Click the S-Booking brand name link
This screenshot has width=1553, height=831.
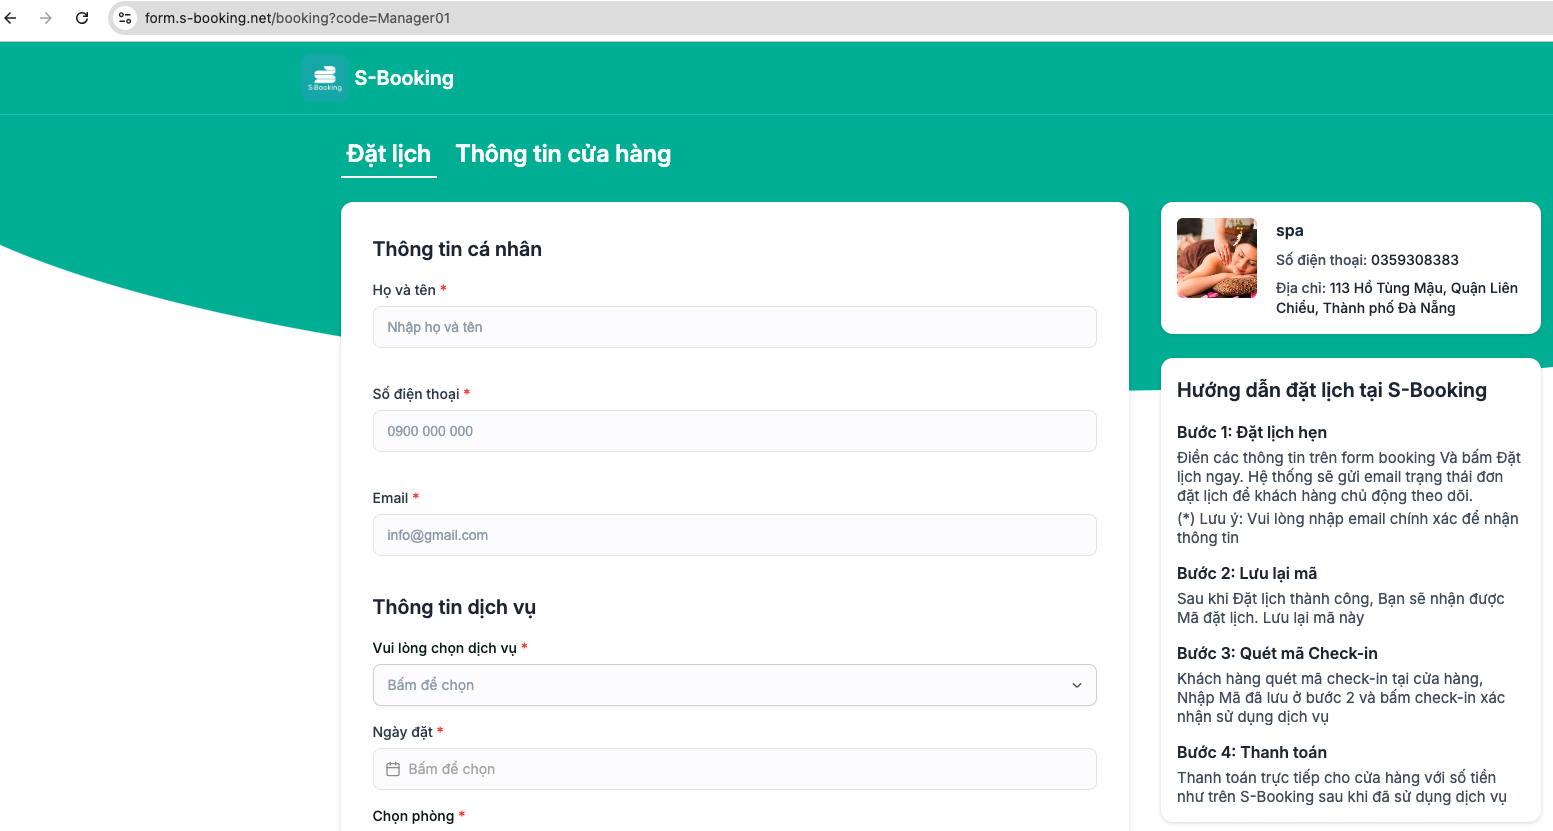[404, 78]
